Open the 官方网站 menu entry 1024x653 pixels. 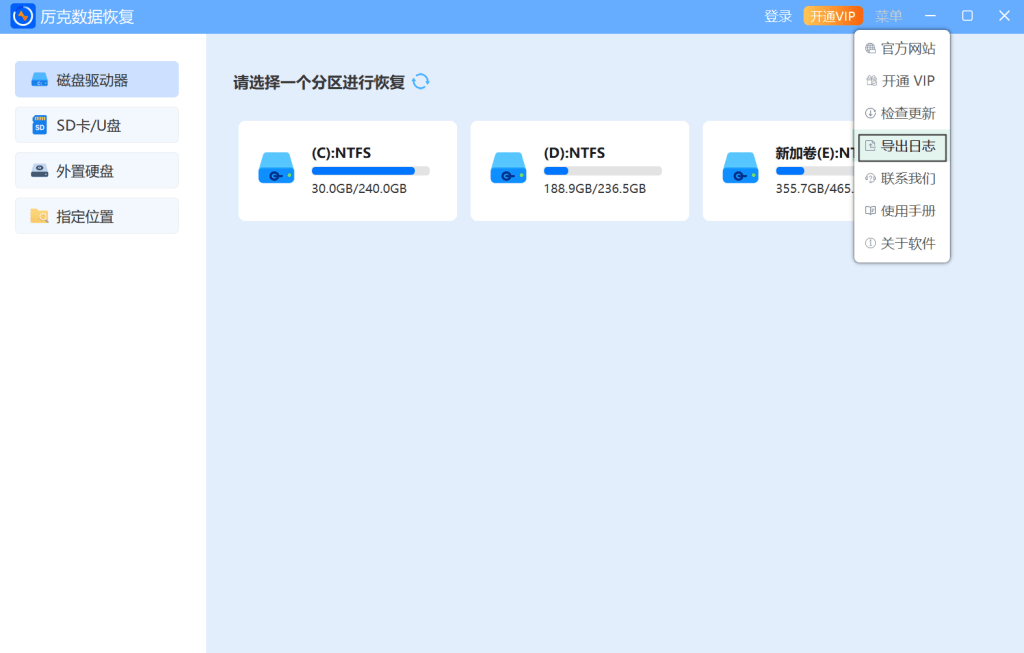pyautogui.click(x=902, y=48)
